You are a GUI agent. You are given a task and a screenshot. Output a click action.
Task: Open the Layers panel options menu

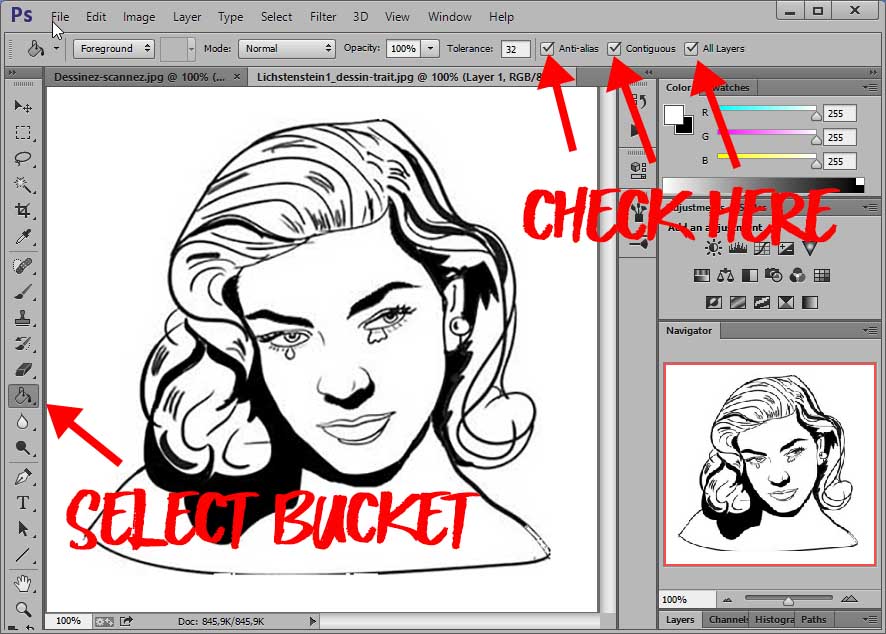870,619
